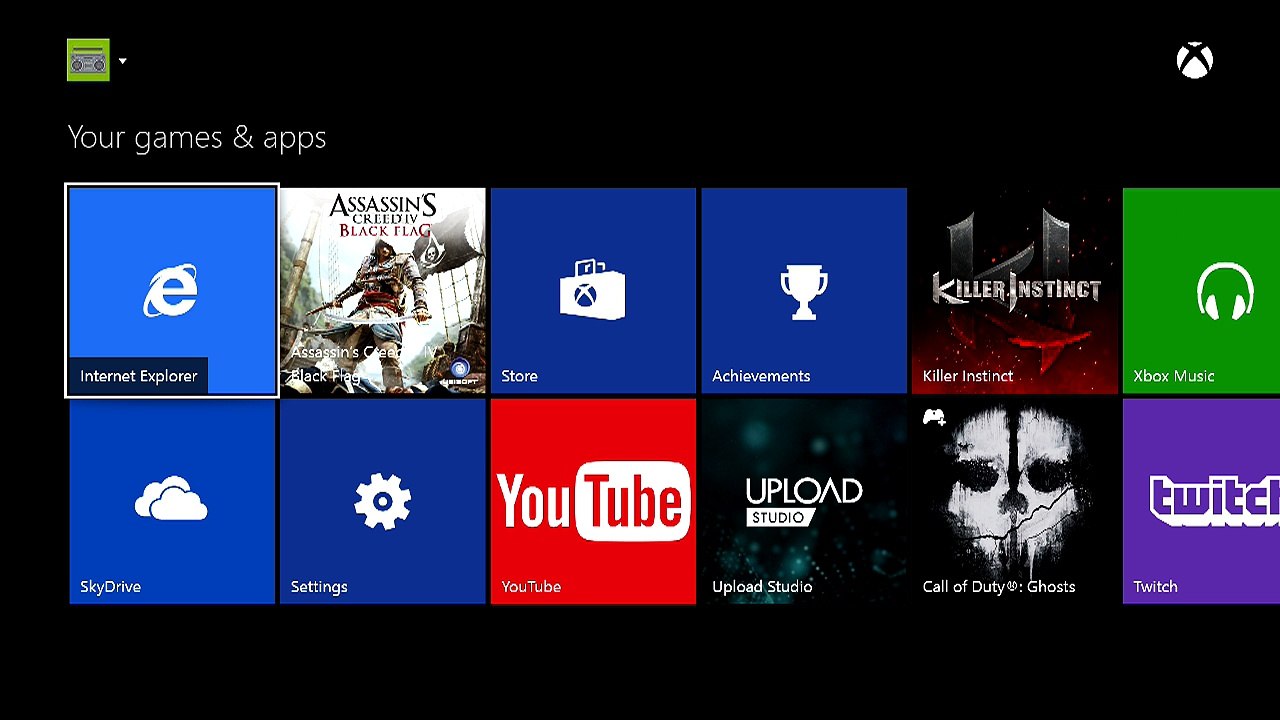Select the Achievements trophy icon
This screenshot has height=720, width=1280.
(x=804, y=292)
